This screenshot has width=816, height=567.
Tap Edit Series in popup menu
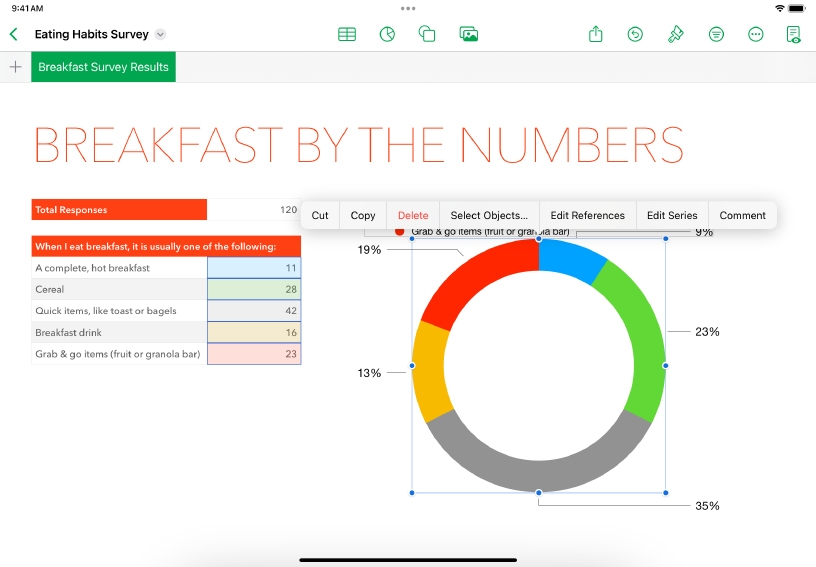point(672,215)
